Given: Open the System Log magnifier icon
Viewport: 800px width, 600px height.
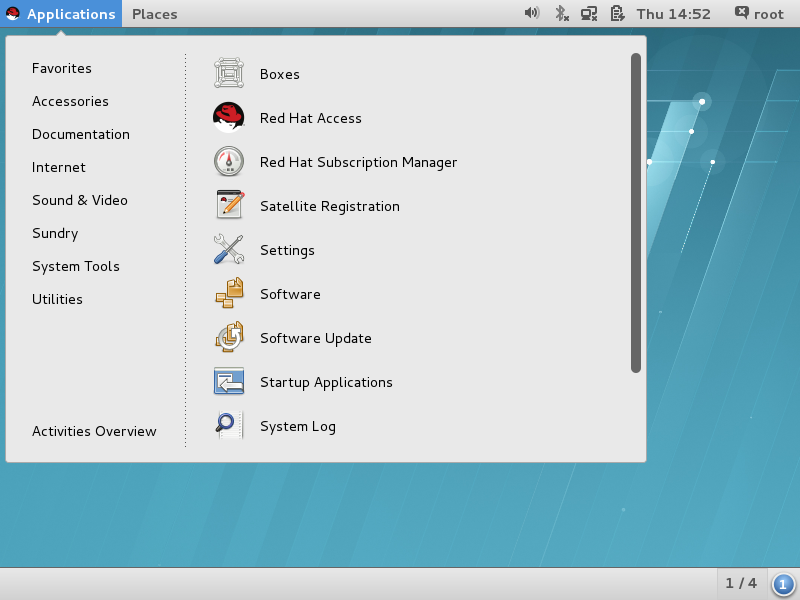Looking at the screenshot, I should [229, 425].
